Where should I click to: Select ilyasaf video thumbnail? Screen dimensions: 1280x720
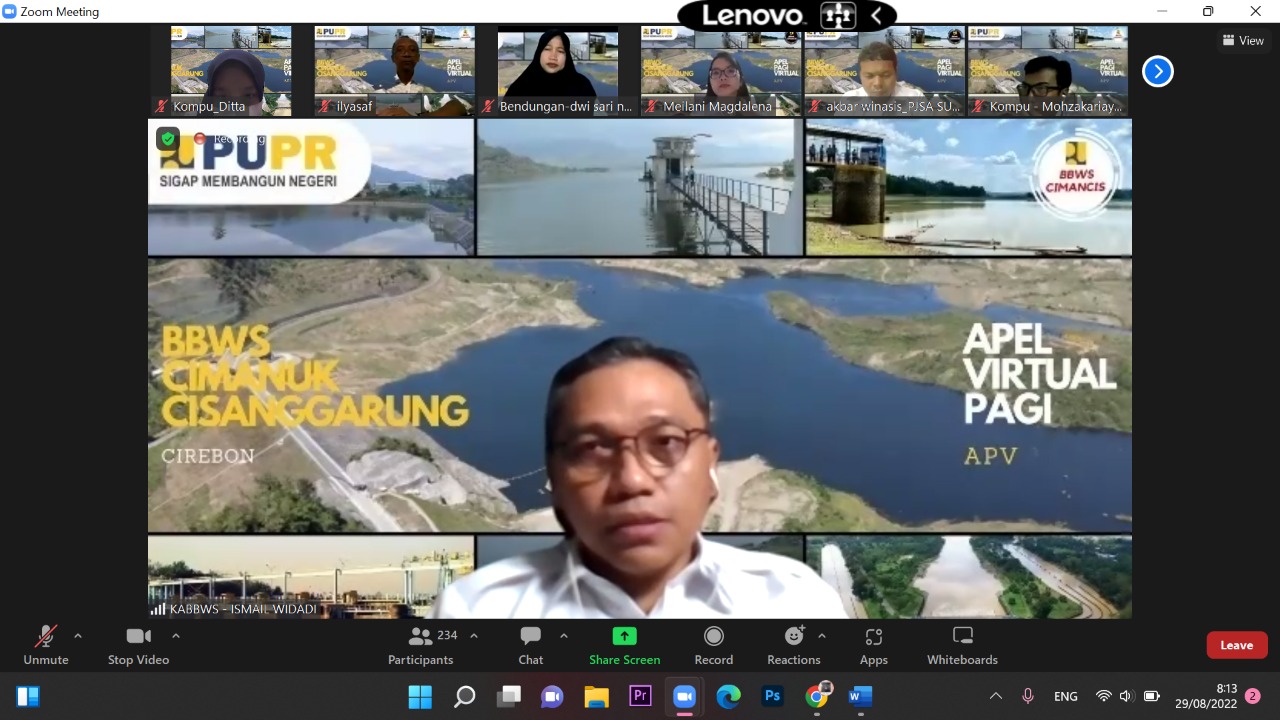click(x=394, y=71)
